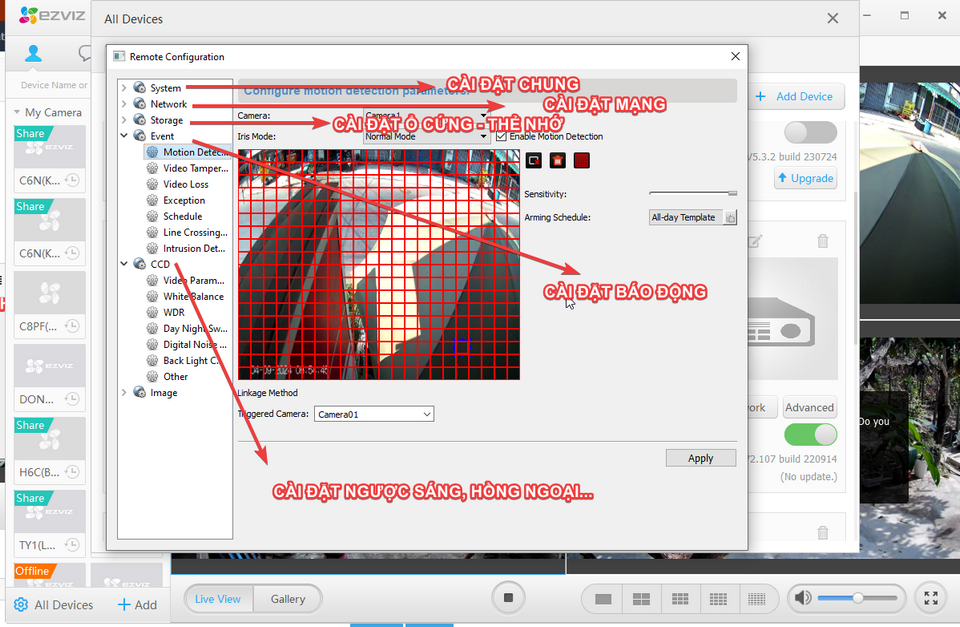This screenshot has width=960, height=627.
Task: Click the All Devices gear icon
Action: (x=21, y=604)
